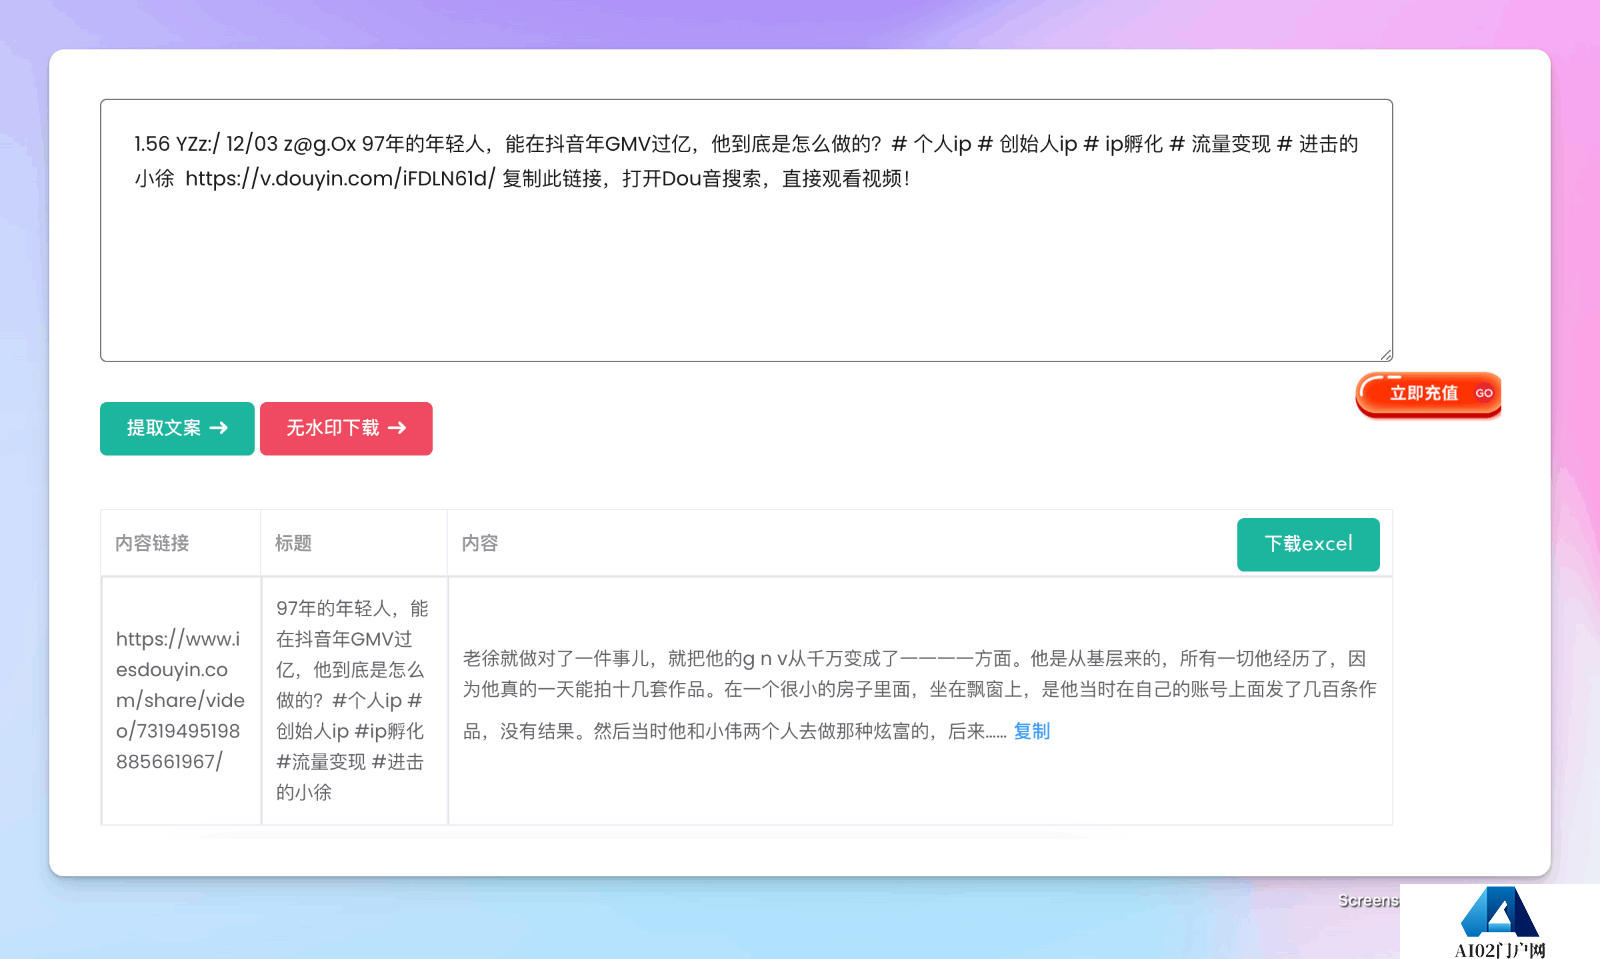Click the iesdouyin.com share URL cell
Viewport: 1600px width, 959px height.
click(x=180, y=700)
